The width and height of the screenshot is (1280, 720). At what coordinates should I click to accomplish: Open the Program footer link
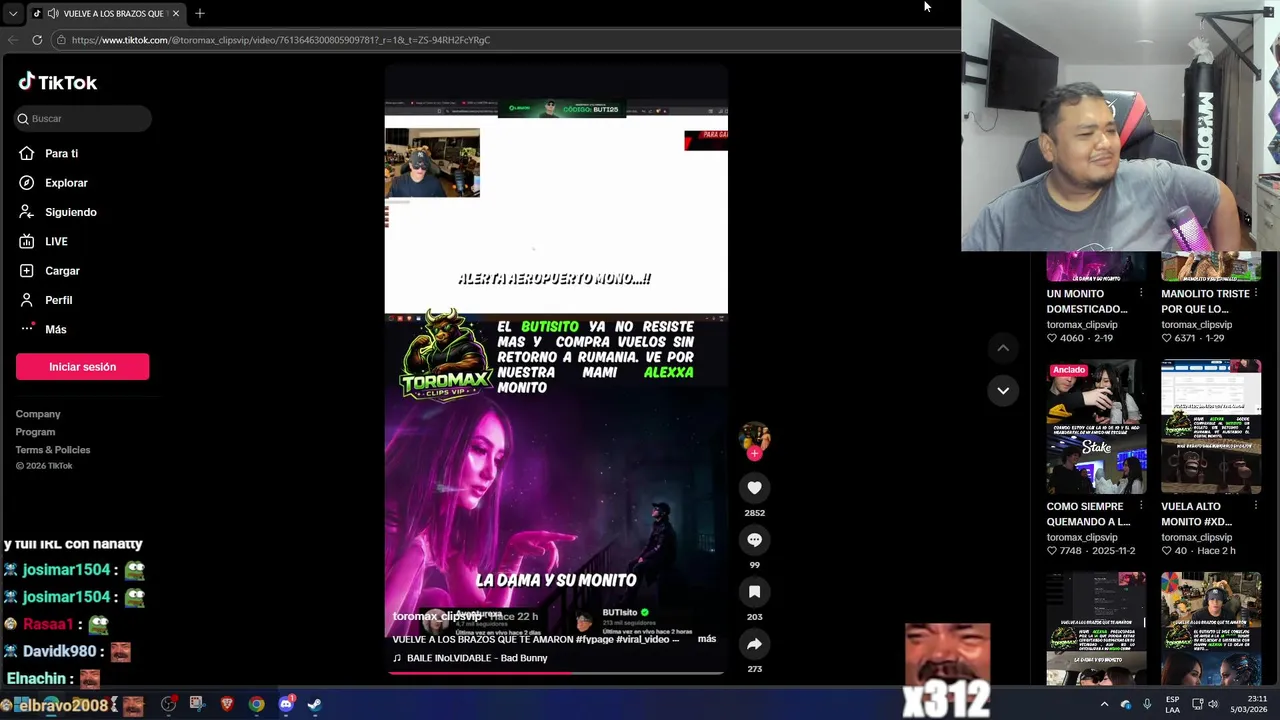[35, 432]
